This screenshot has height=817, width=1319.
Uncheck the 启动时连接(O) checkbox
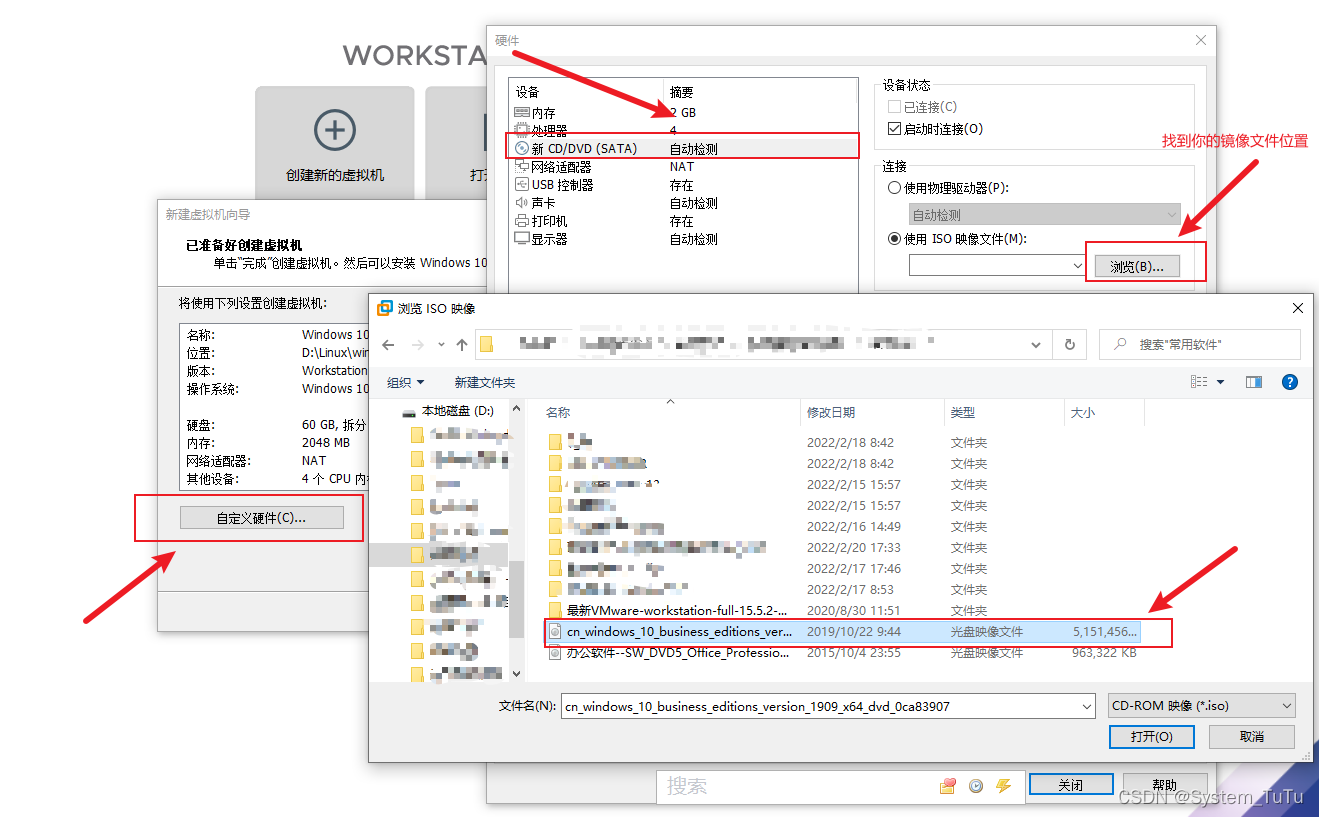894,129
